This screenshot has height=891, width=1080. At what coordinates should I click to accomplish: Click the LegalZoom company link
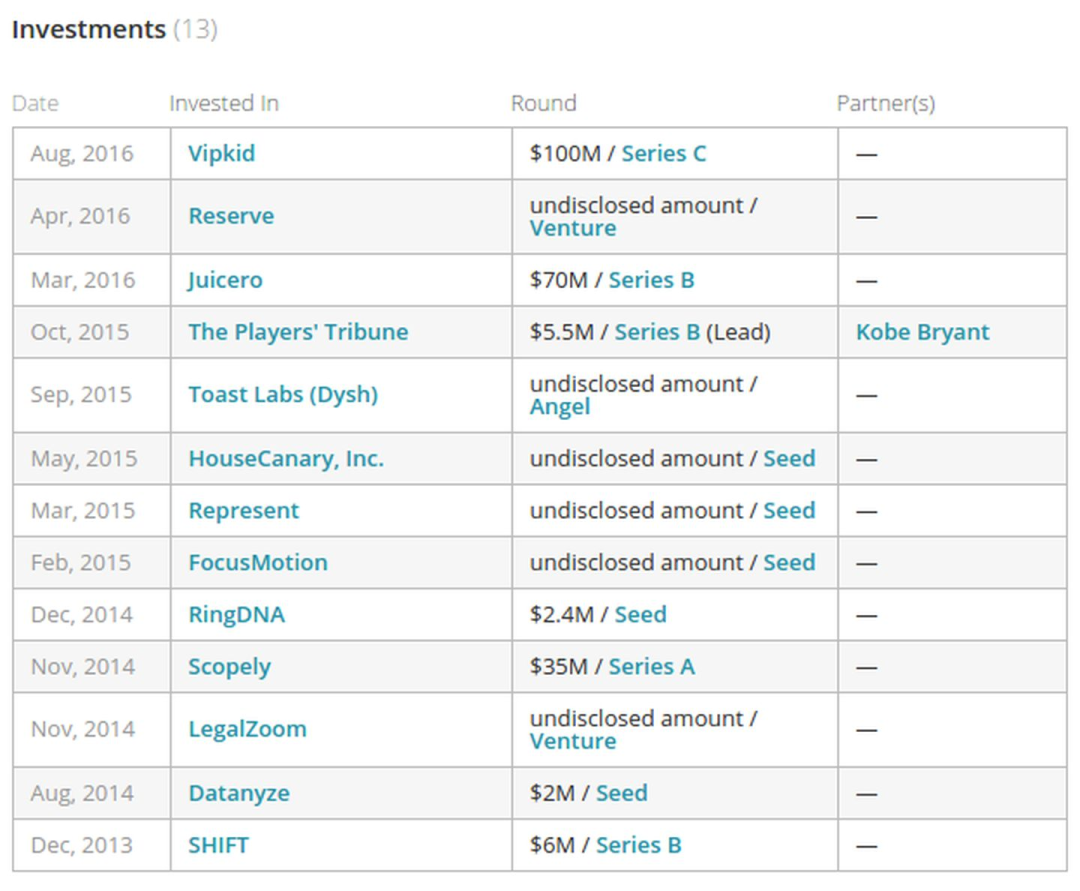tap(247, 728)
